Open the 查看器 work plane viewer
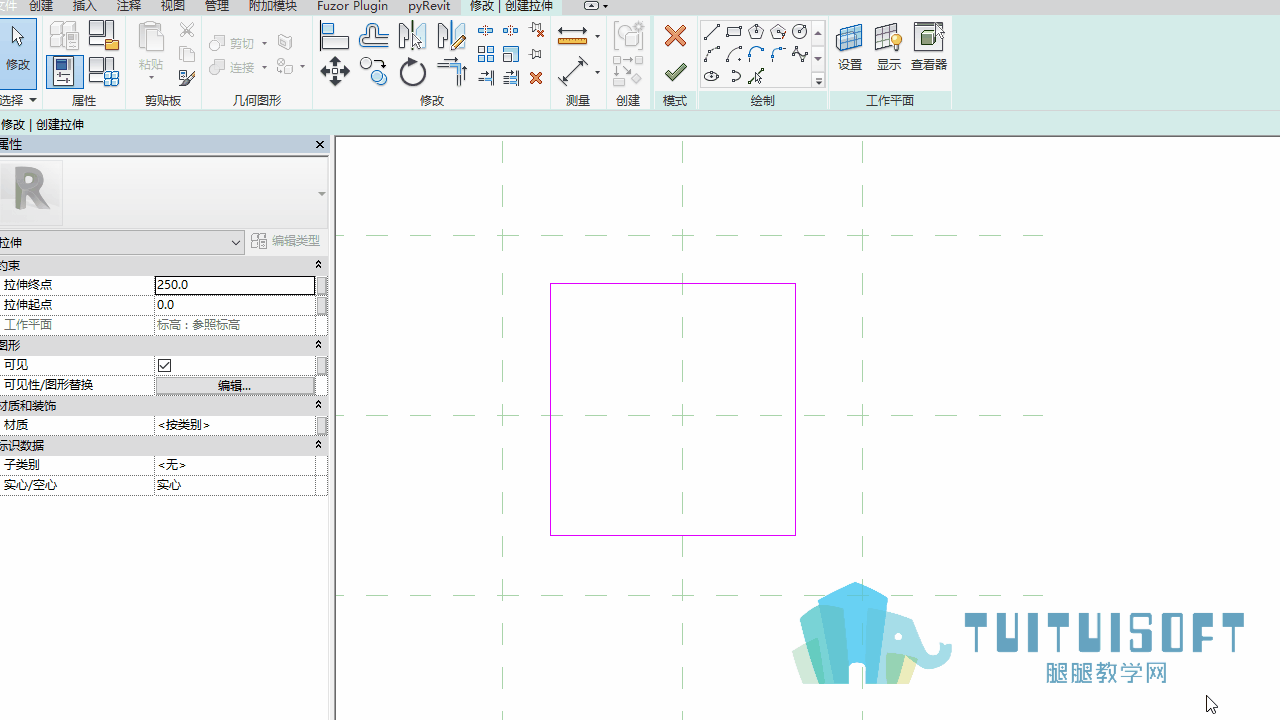1280x720 pixels. (x=929, y=48)
